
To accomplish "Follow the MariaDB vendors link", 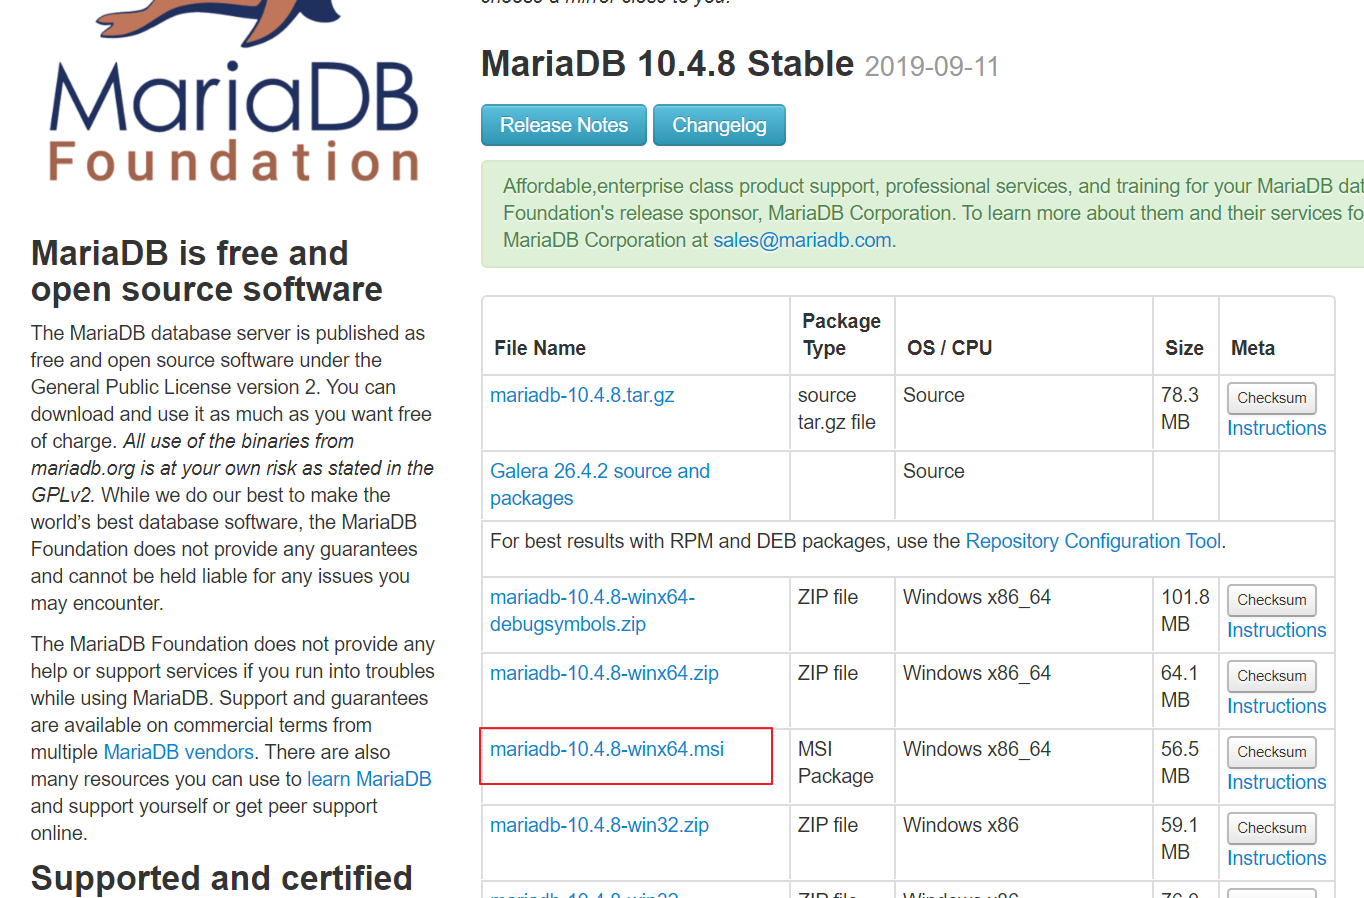I will tap(178, 752).
